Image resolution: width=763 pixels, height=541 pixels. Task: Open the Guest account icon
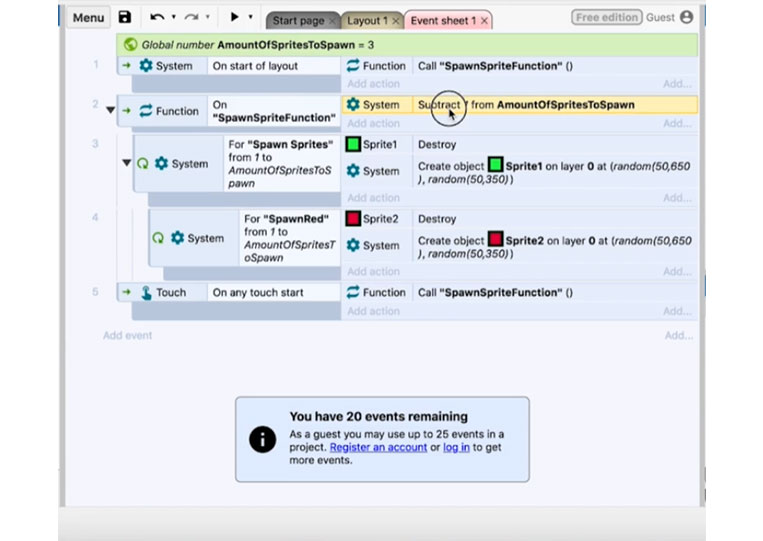[x=686, y=18]
